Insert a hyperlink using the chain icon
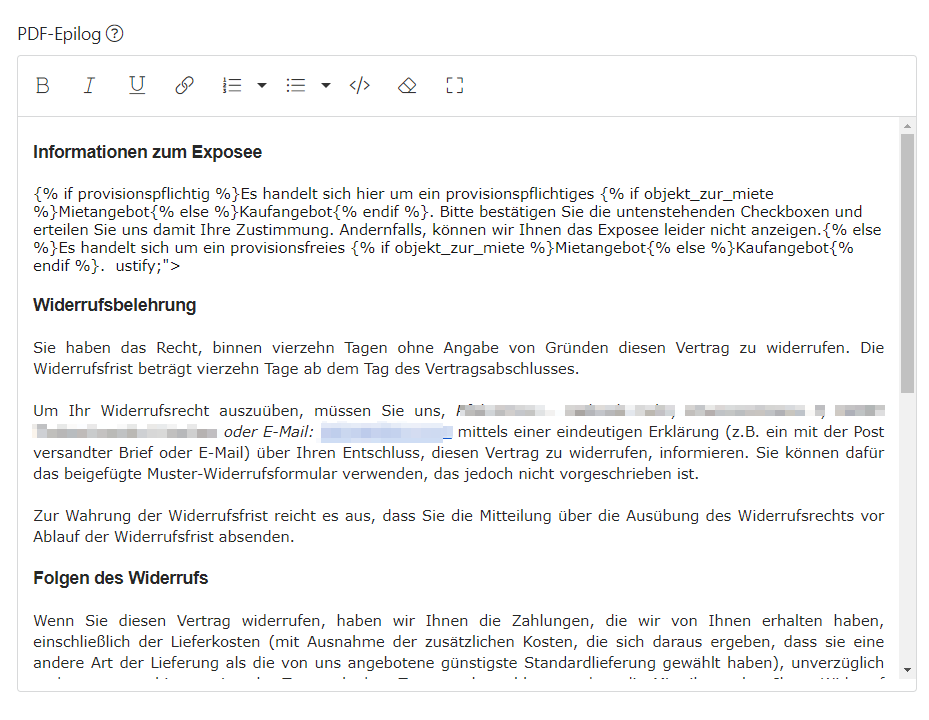 coord(184,86)
